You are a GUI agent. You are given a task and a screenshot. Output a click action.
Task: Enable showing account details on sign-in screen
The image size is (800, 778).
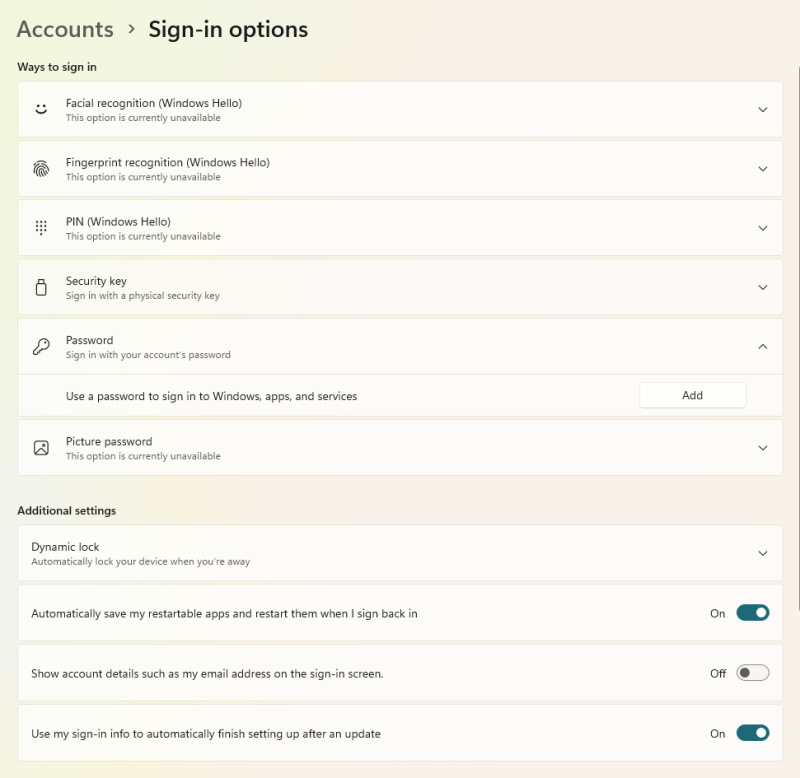[752, 673]
